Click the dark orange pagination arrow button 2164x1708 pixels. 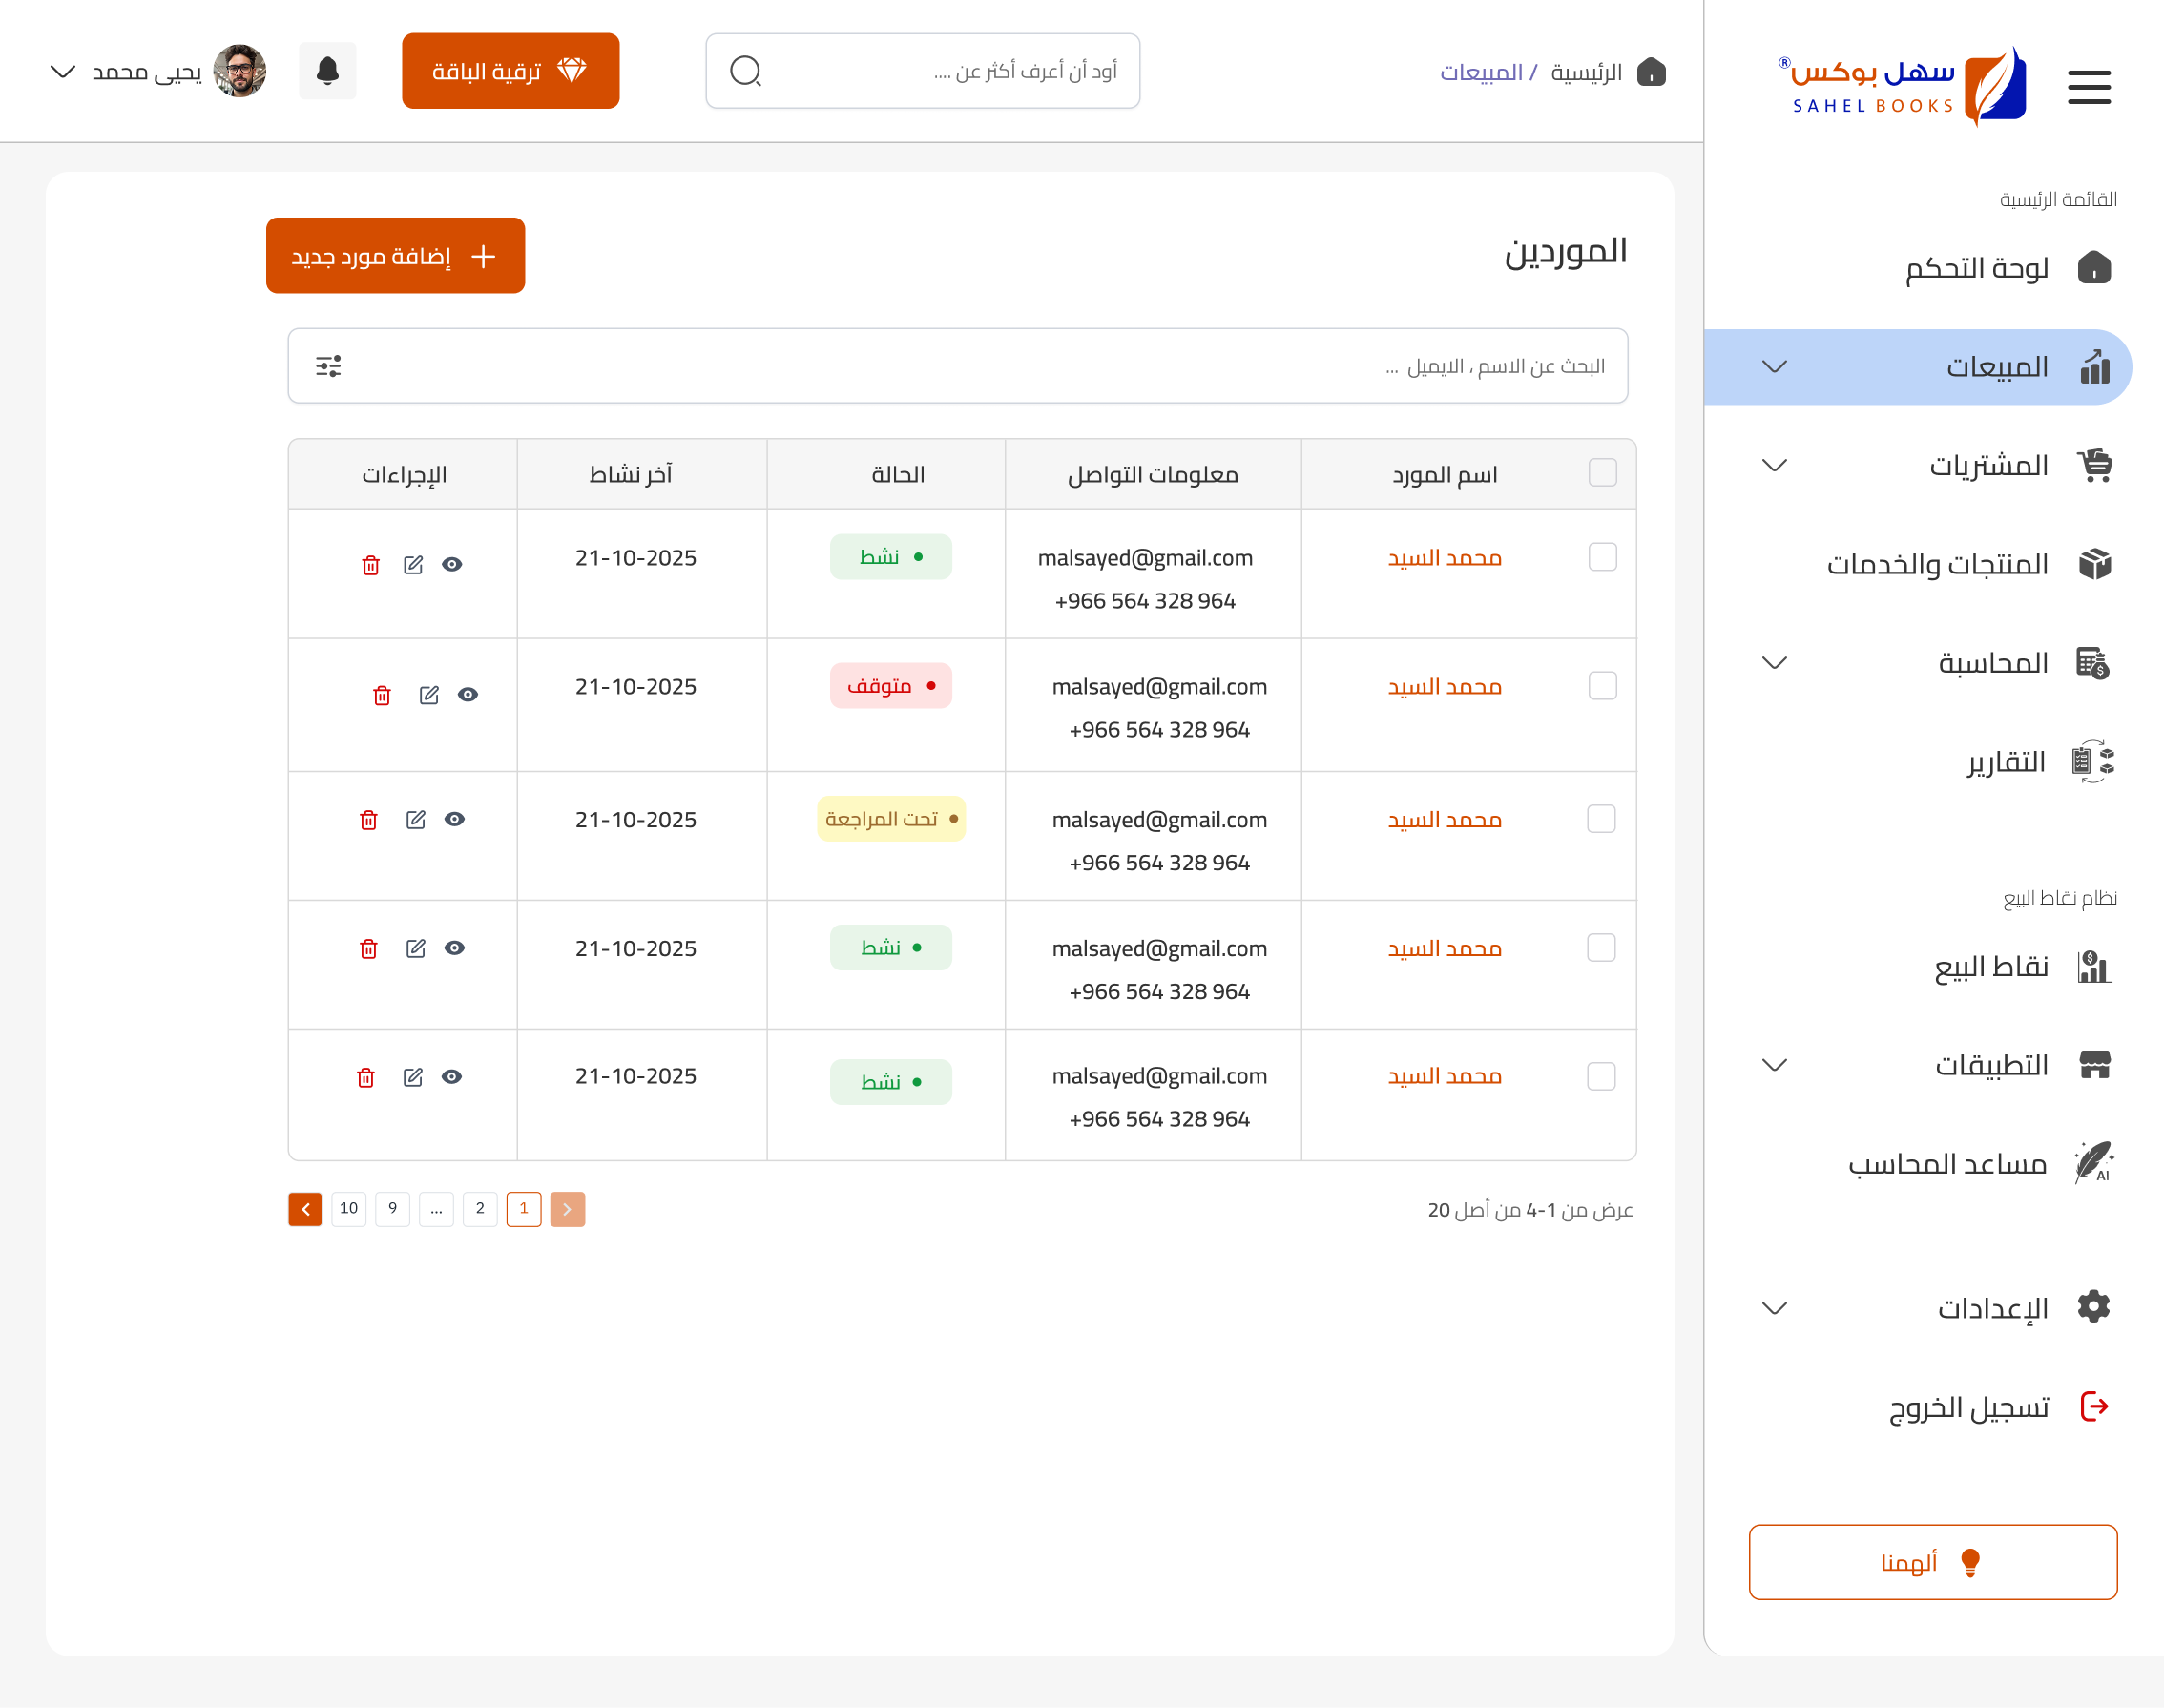[305, 1209]
